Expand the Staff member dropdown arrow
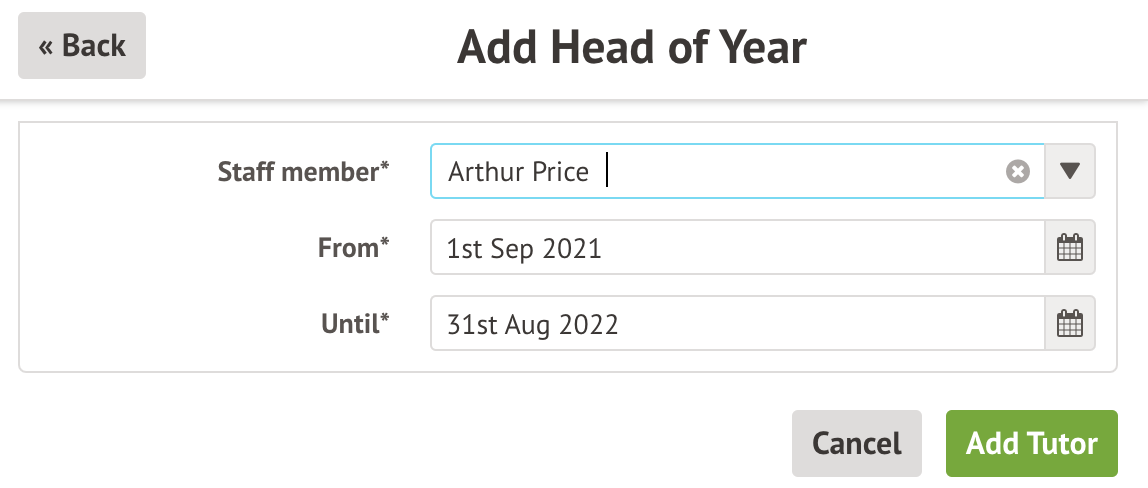This screenshot has width=1148, height=488. pos(1070,172)
